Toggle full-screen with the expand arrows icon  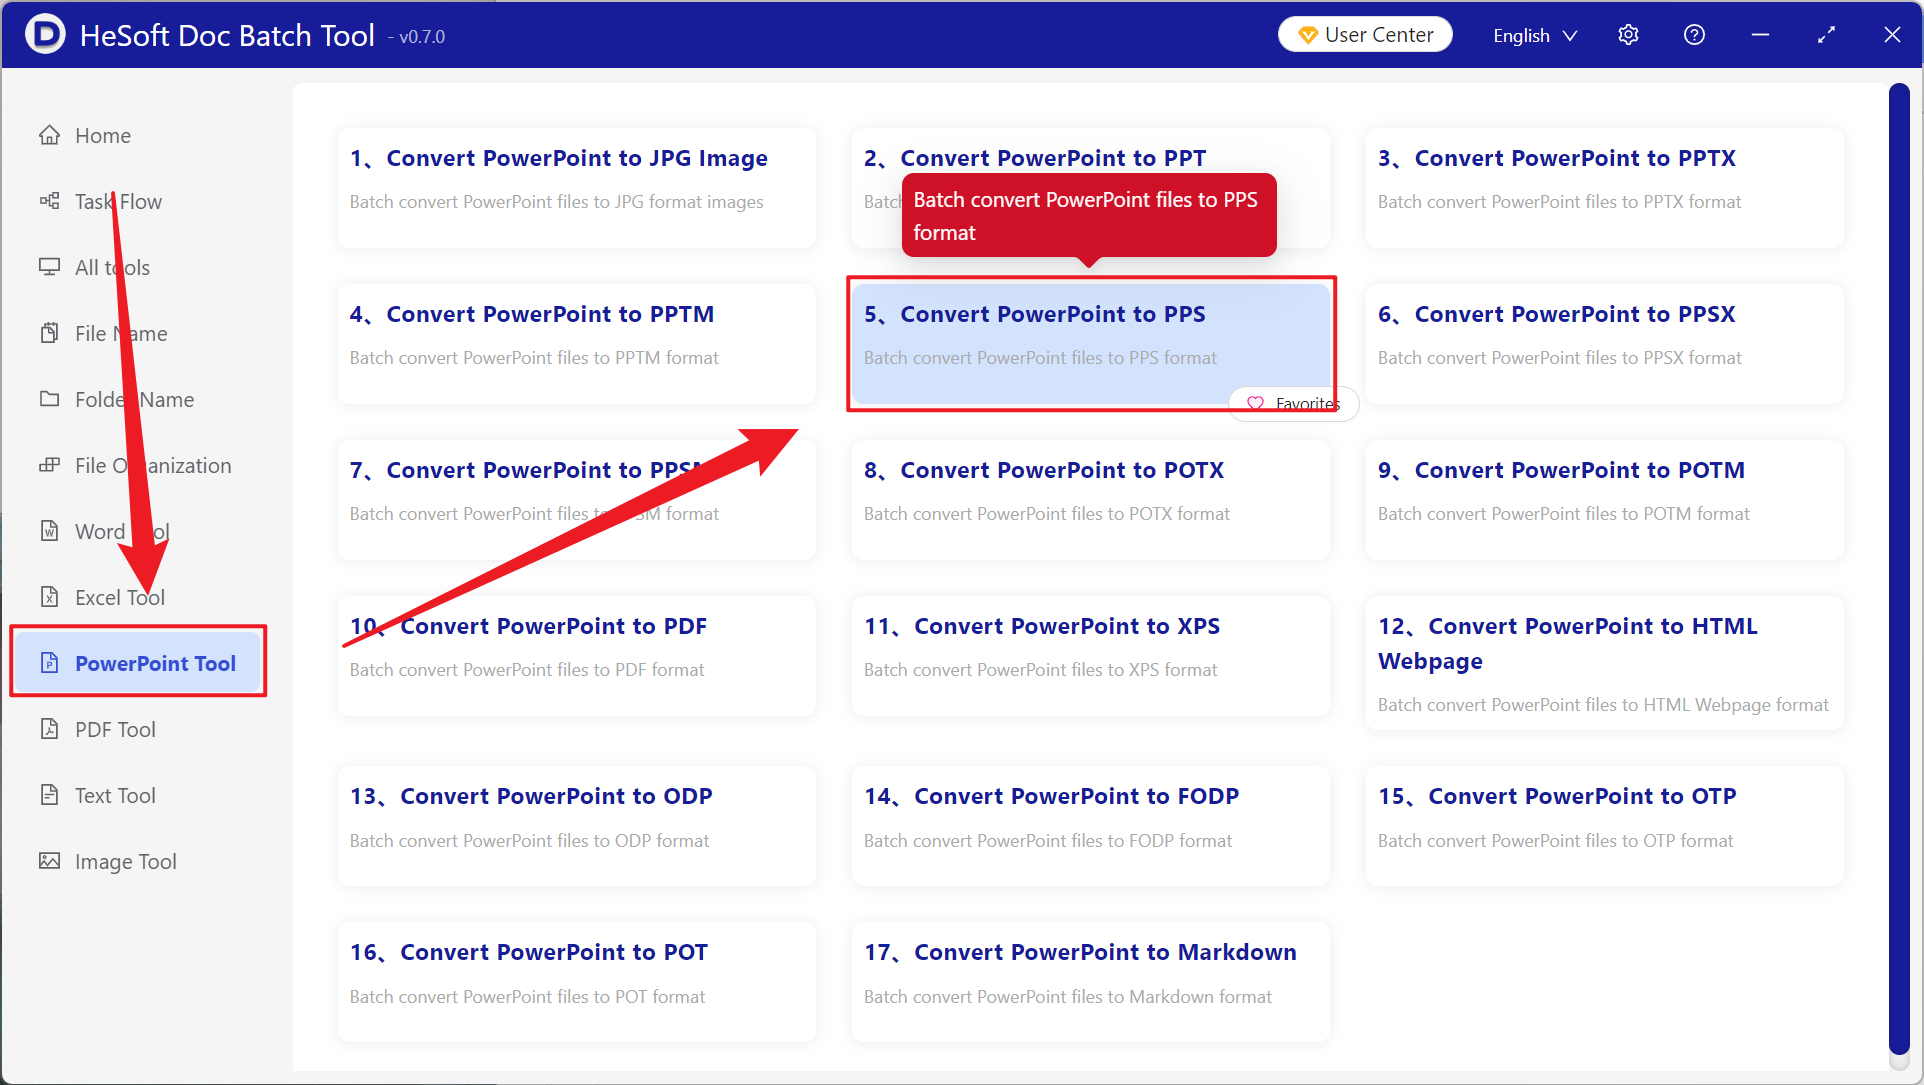[1826, 35]
